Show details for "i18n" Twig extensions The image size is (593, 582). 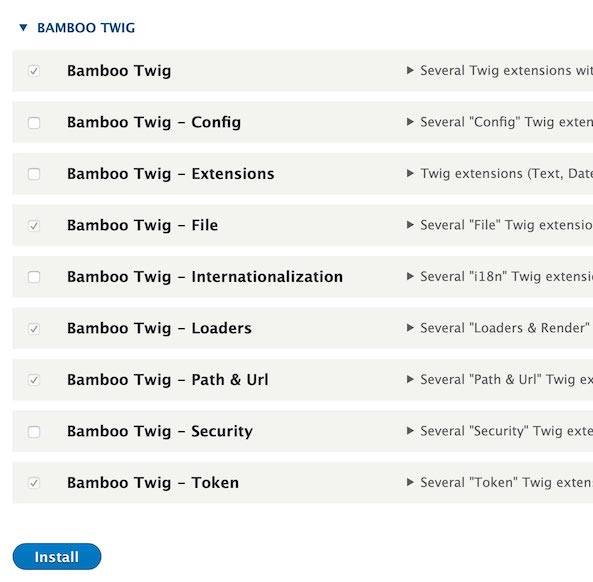(x=410, y=276)
